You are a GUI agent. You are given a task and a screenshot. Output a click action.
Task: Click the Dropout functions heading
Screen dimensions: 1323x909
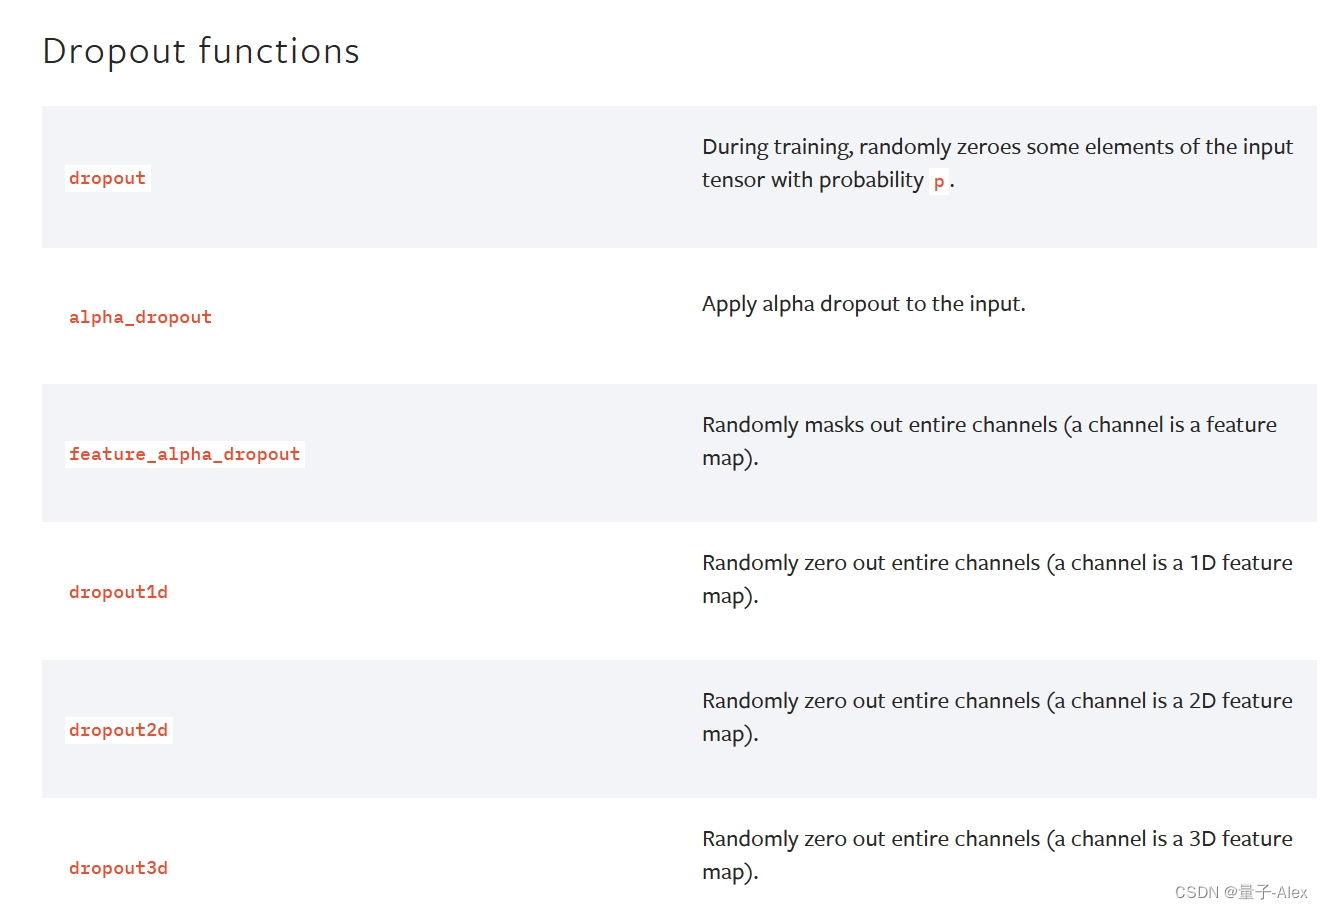(x=201, y=51)
